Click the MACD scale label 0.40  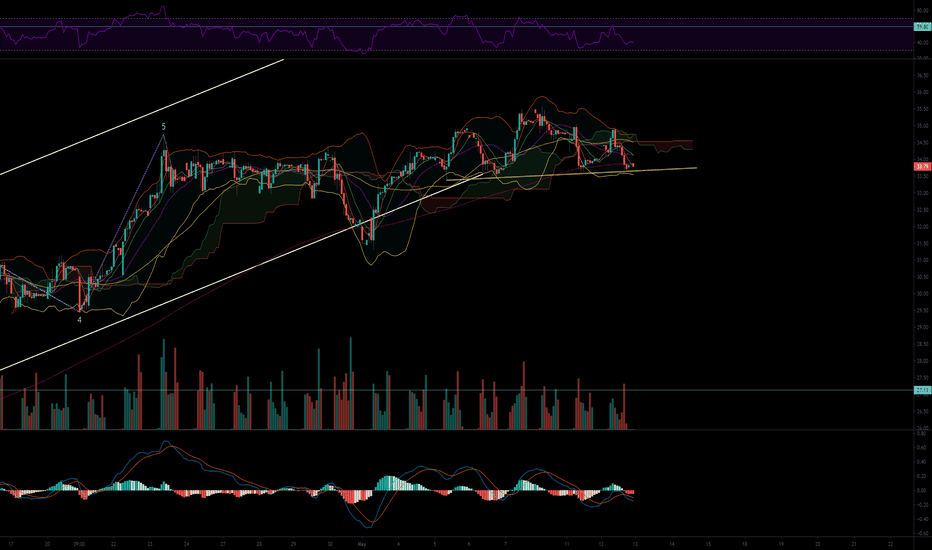[x=921, y=462]
